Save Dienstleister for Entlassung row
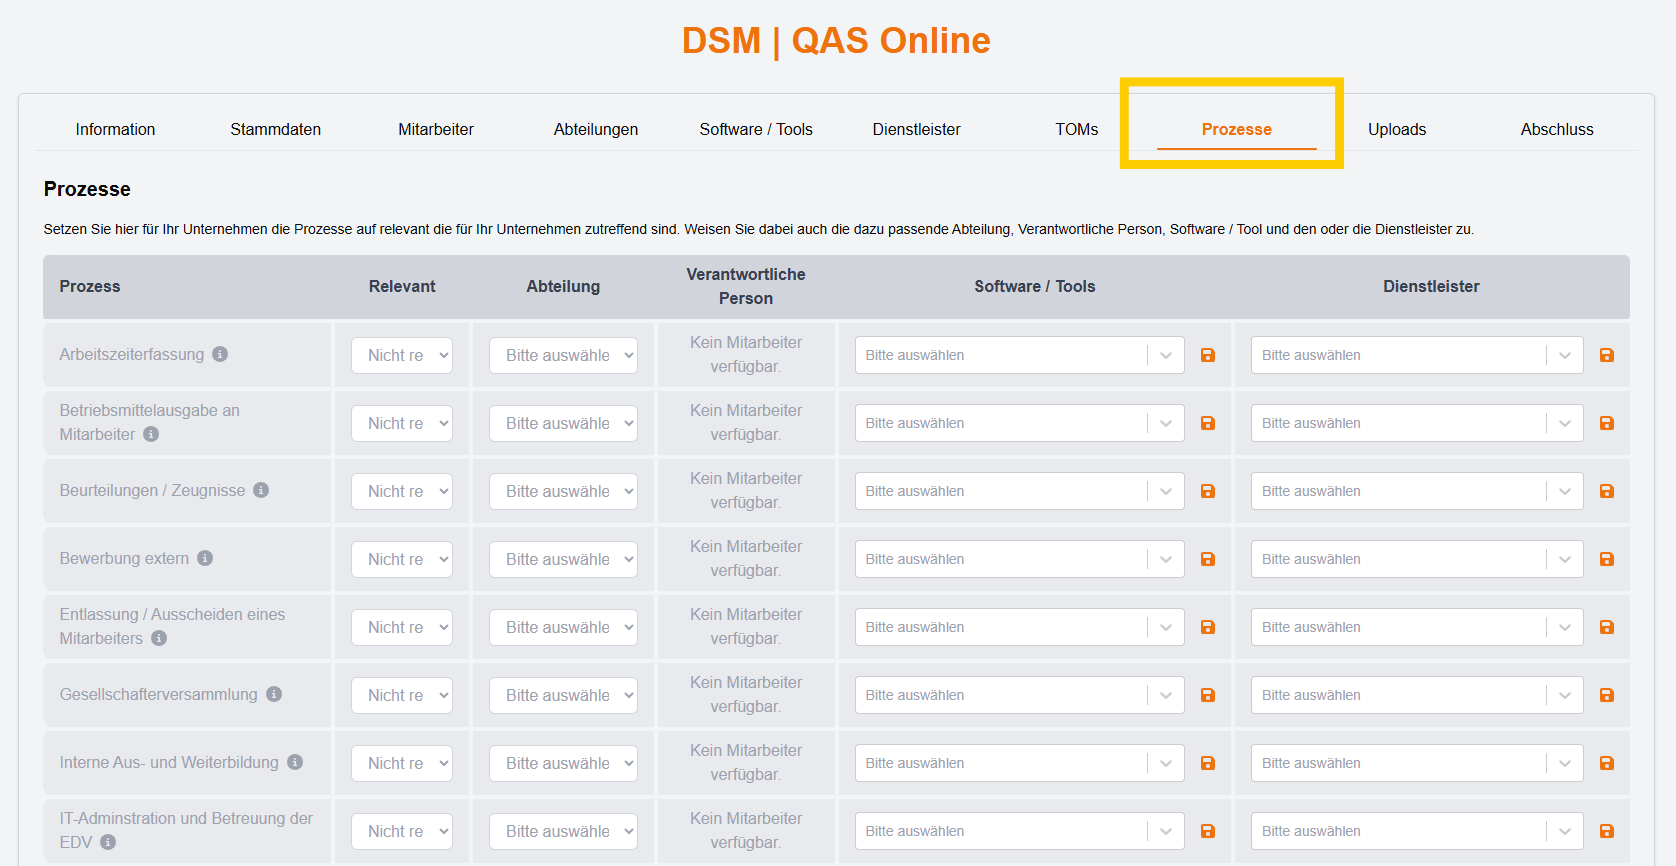The width and height of the screenshot is (1676, 866). (1607, 627)
